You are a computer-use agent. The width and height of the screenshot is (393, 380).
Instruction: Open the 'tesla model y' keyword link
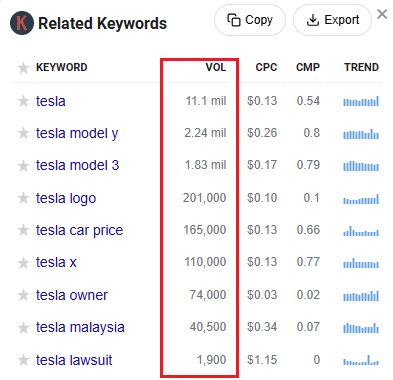pyautogui.click(x=77, y=134)
